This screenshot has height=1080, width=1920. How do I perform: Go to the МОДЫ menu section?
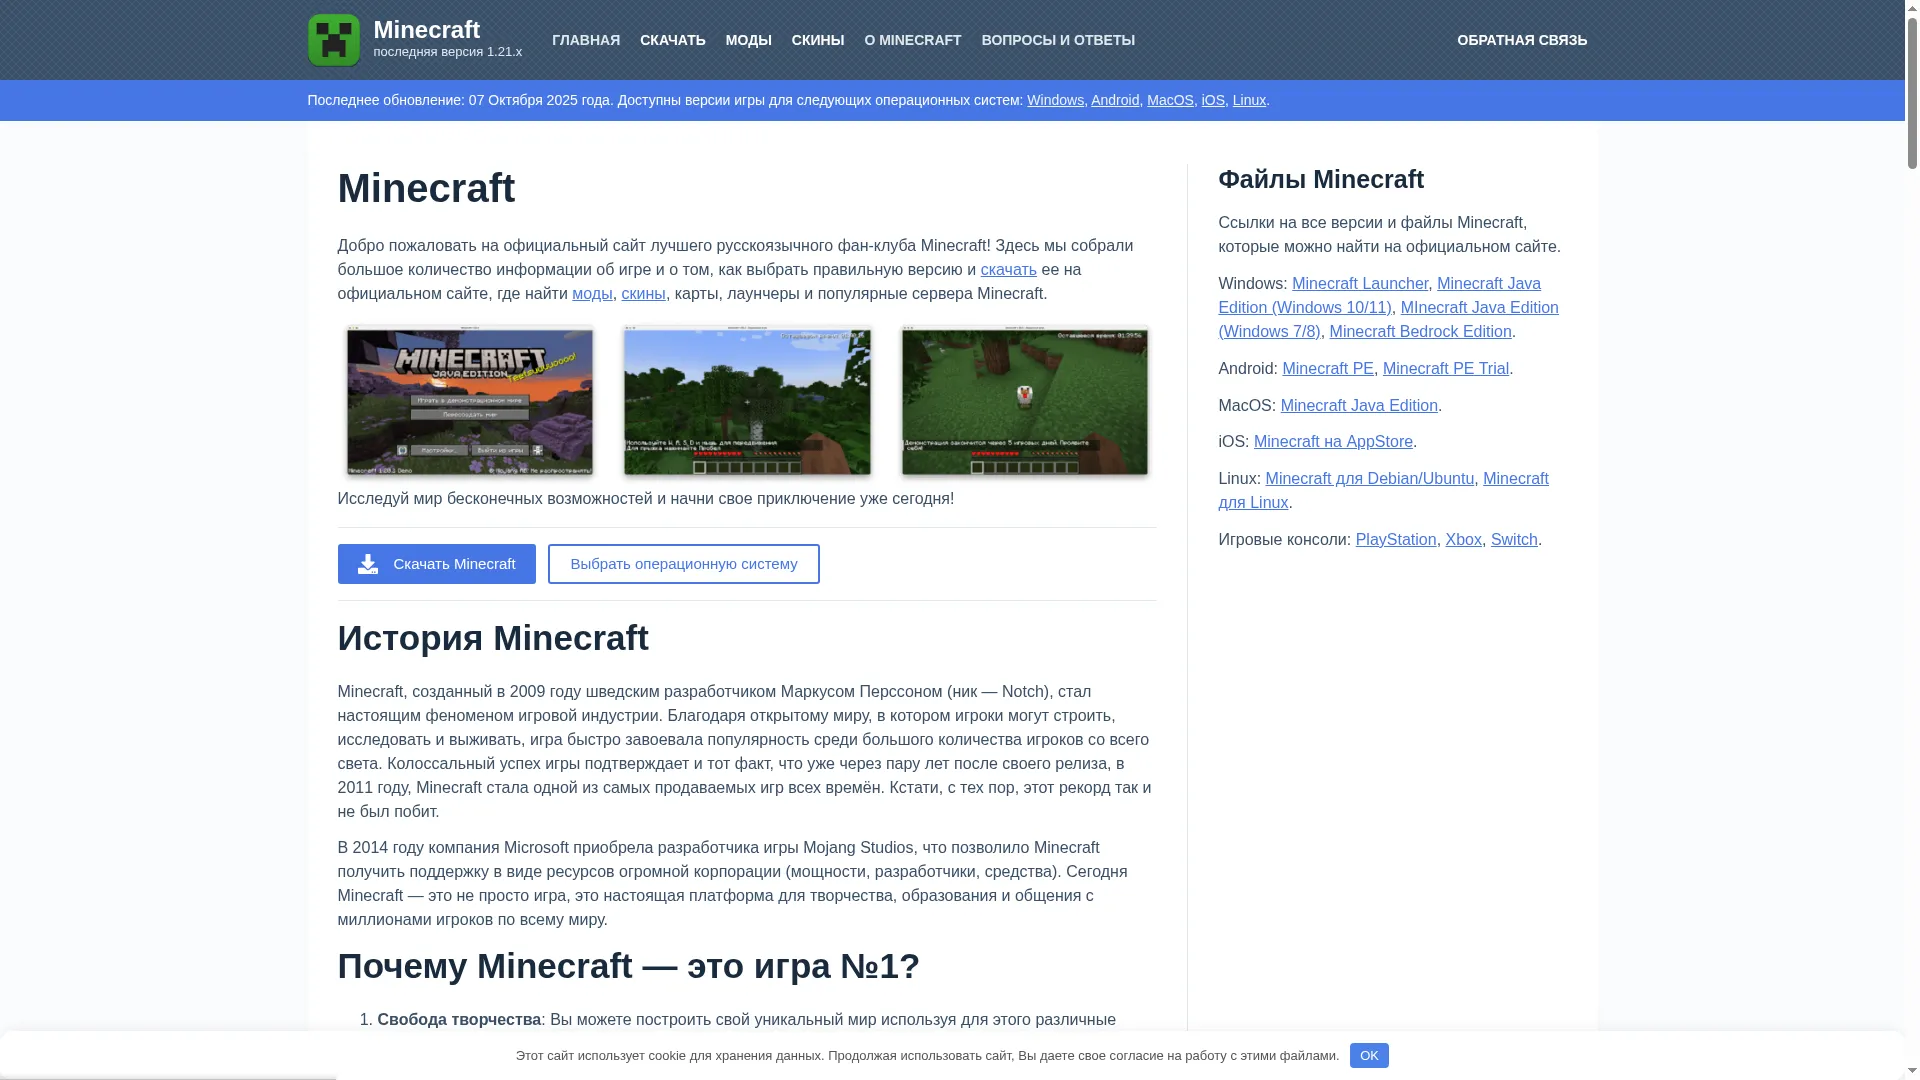point(749,40)
